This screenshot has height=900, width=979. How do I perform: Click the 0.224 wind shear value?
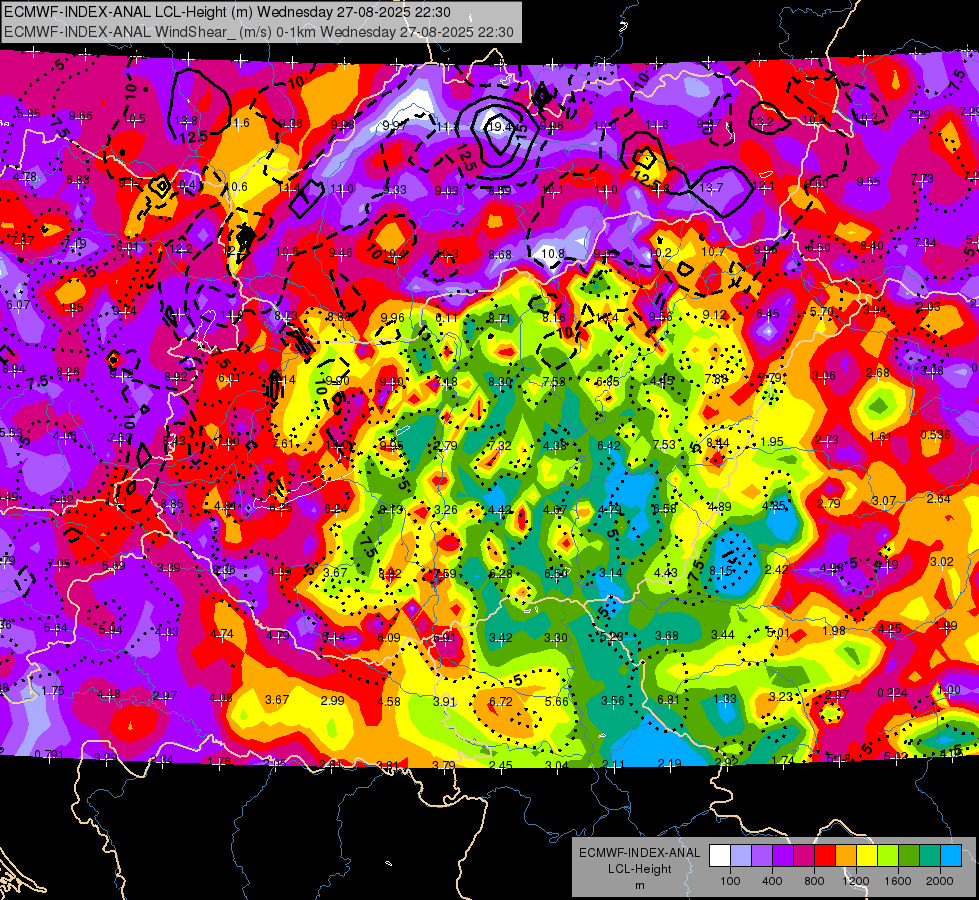(892, 693)
